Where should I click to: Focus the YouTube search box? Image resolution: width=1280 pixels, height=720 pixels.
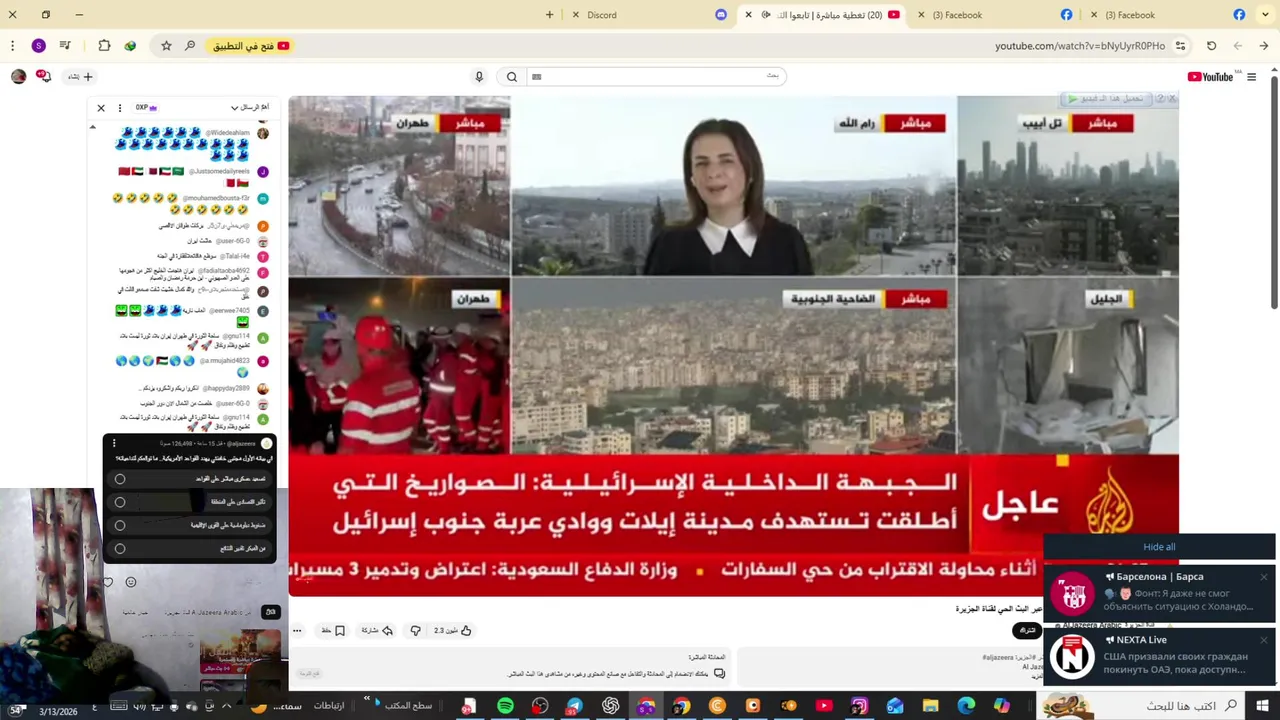(654, 77)
